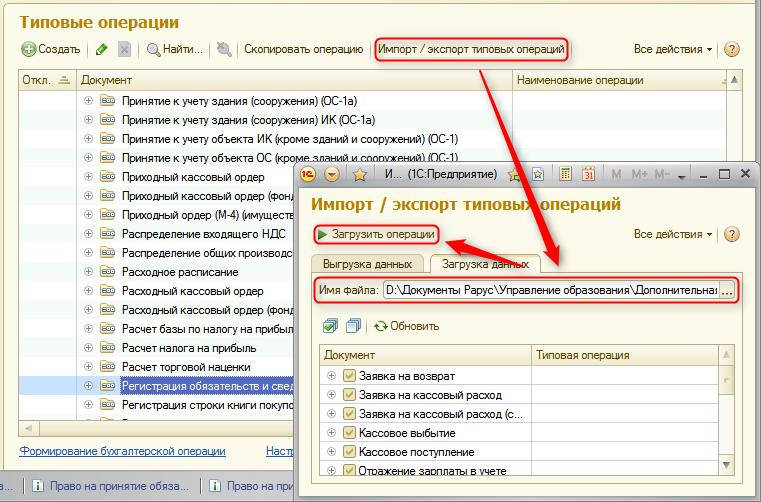Select Регистрация строки книги покупо row
761x502 pixels.
point(156,404)
